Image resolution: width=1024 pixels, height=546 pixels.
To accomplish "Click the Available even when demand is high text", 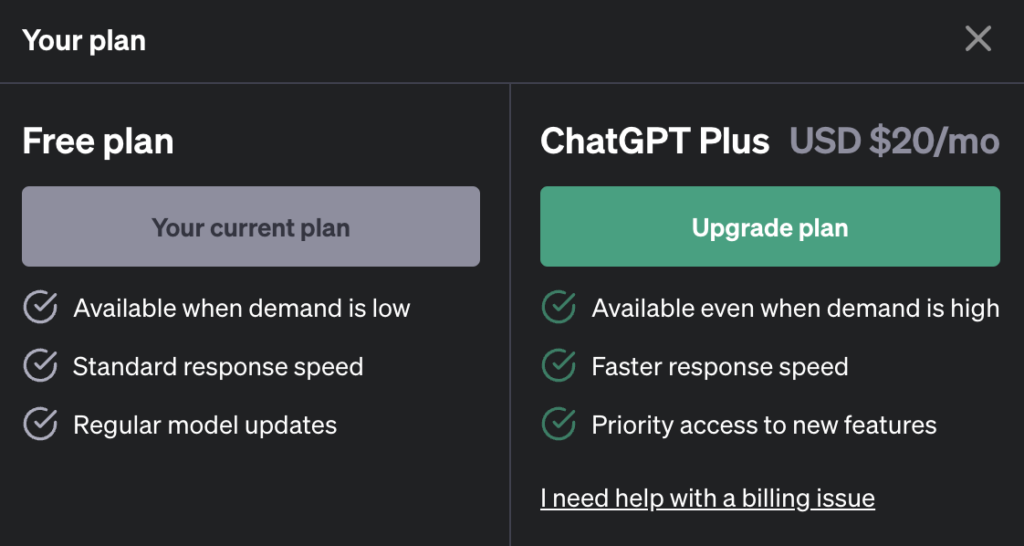I will click(x=795, y=308).
